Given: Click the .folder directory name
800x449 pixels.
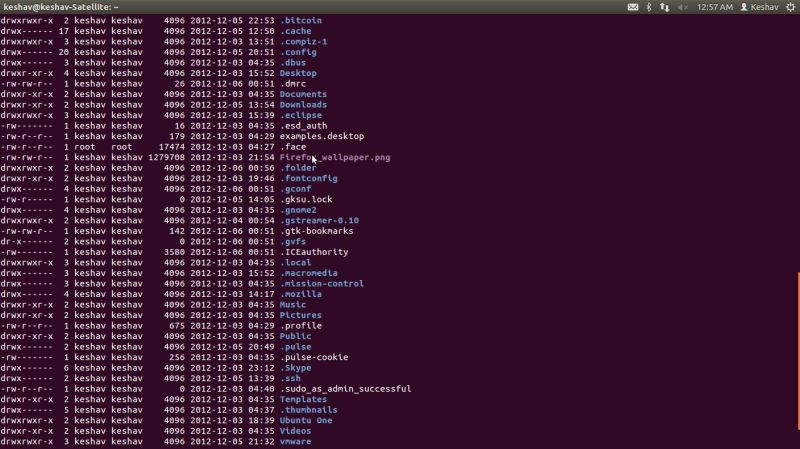Looking at the screenshot, I should [298, 168].
